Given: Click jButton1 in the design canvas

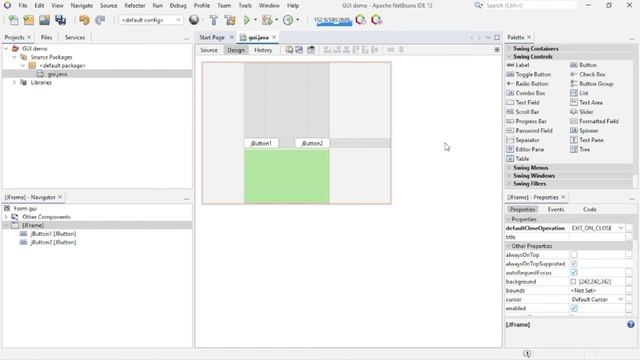Looking at the screenshot, I should 261,143.
